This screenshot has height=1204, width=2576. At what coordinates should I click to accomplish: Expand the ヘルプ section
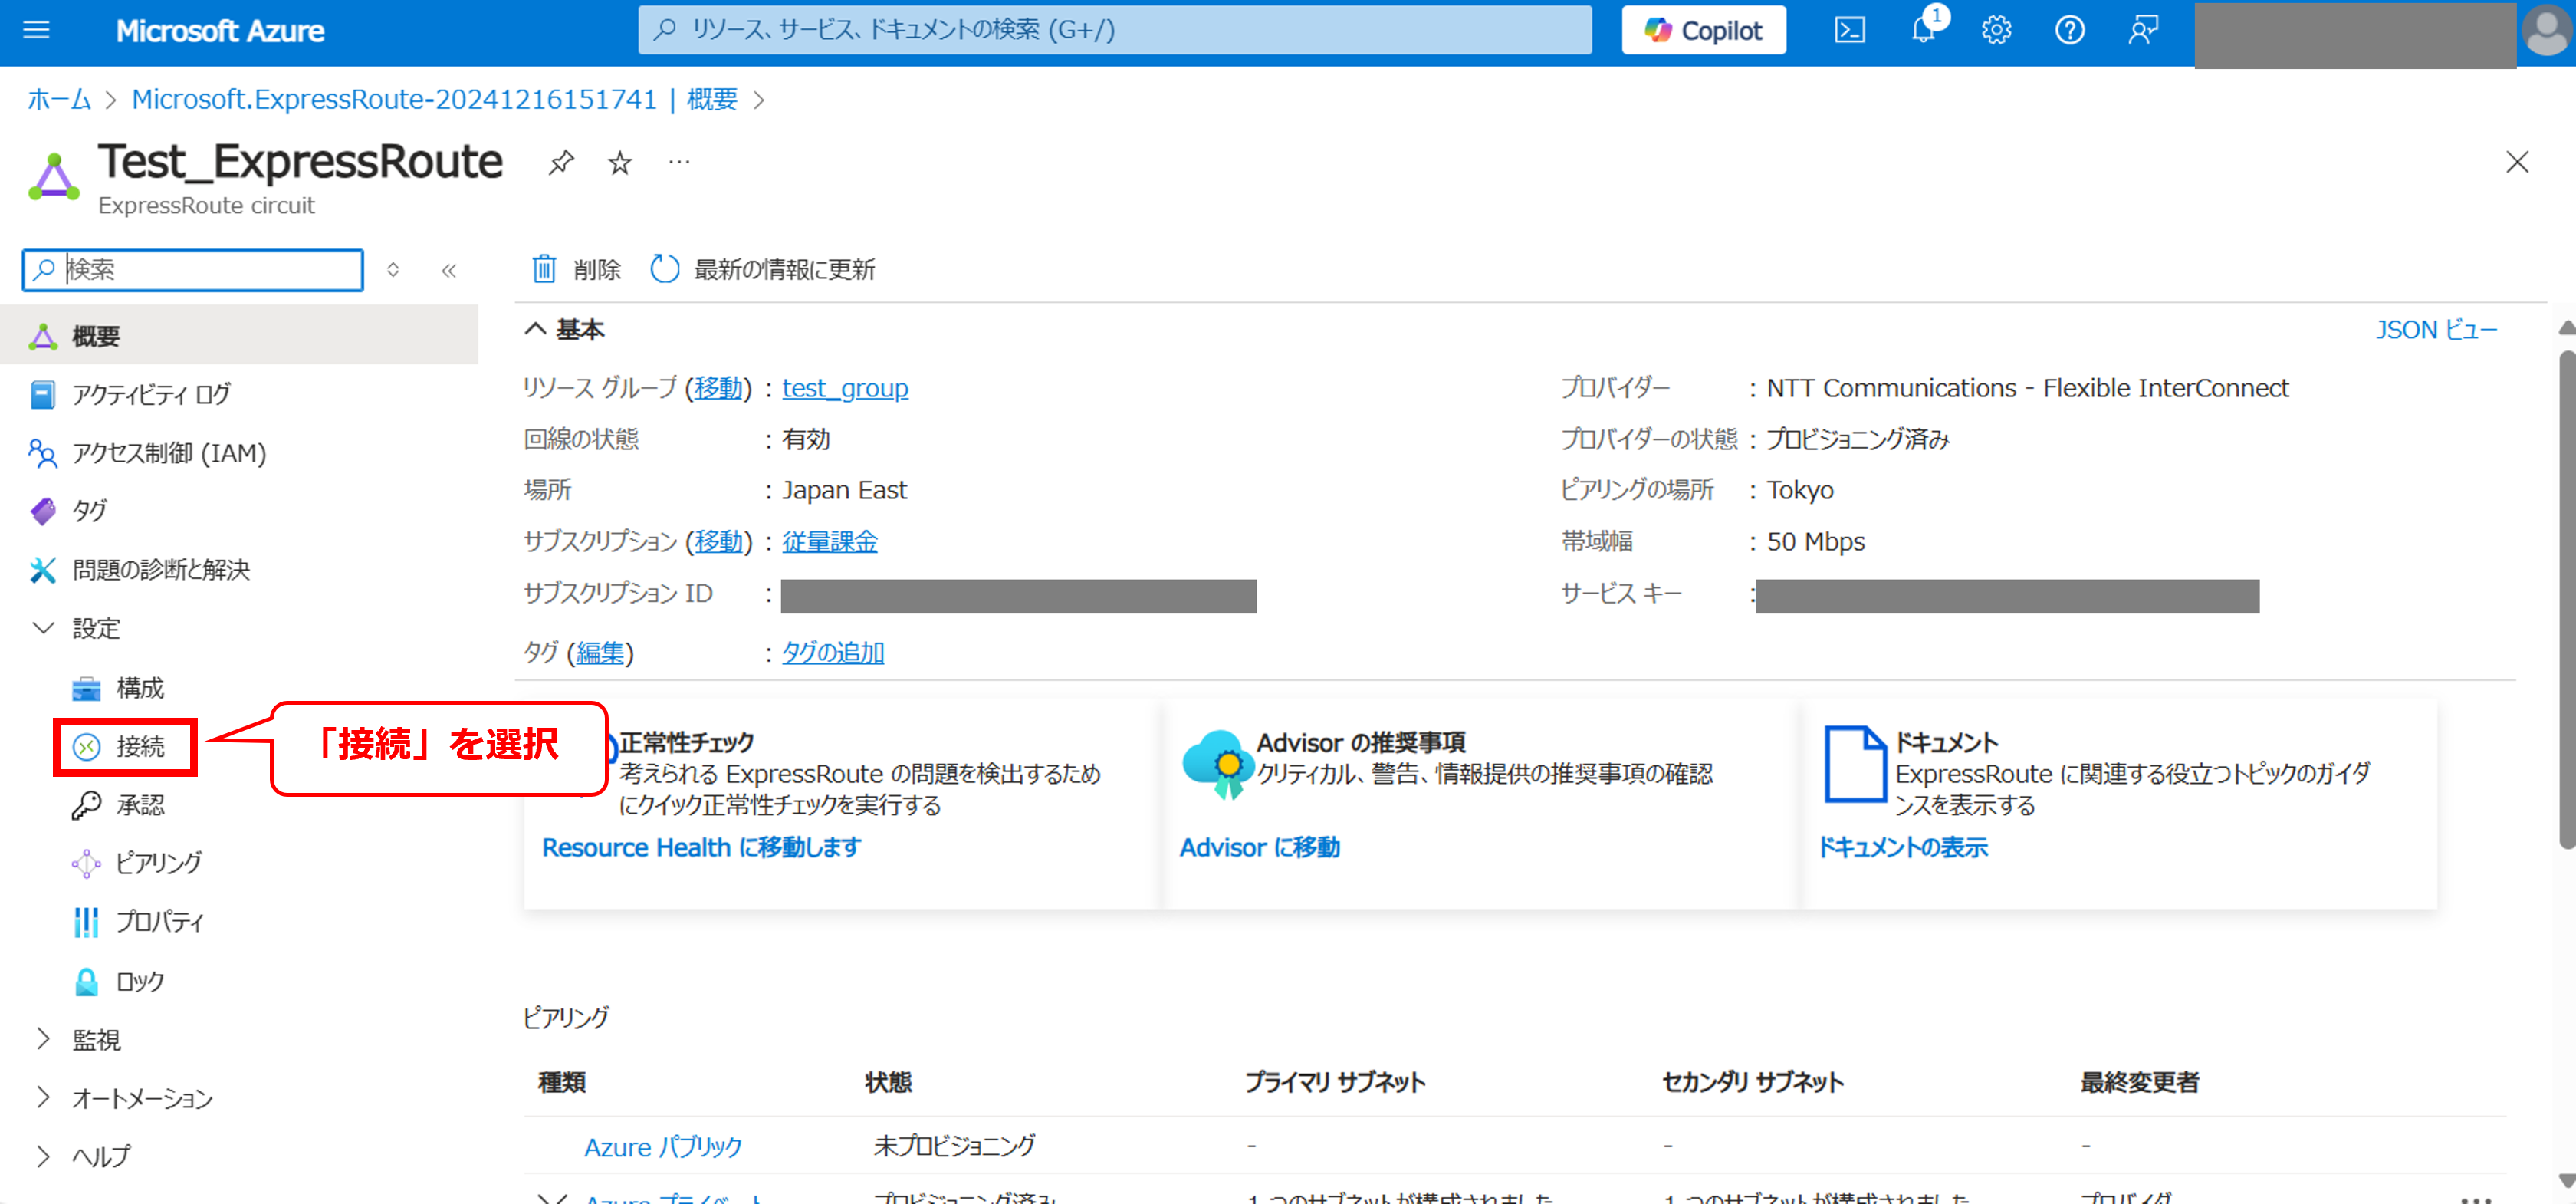pos(43,1156)
